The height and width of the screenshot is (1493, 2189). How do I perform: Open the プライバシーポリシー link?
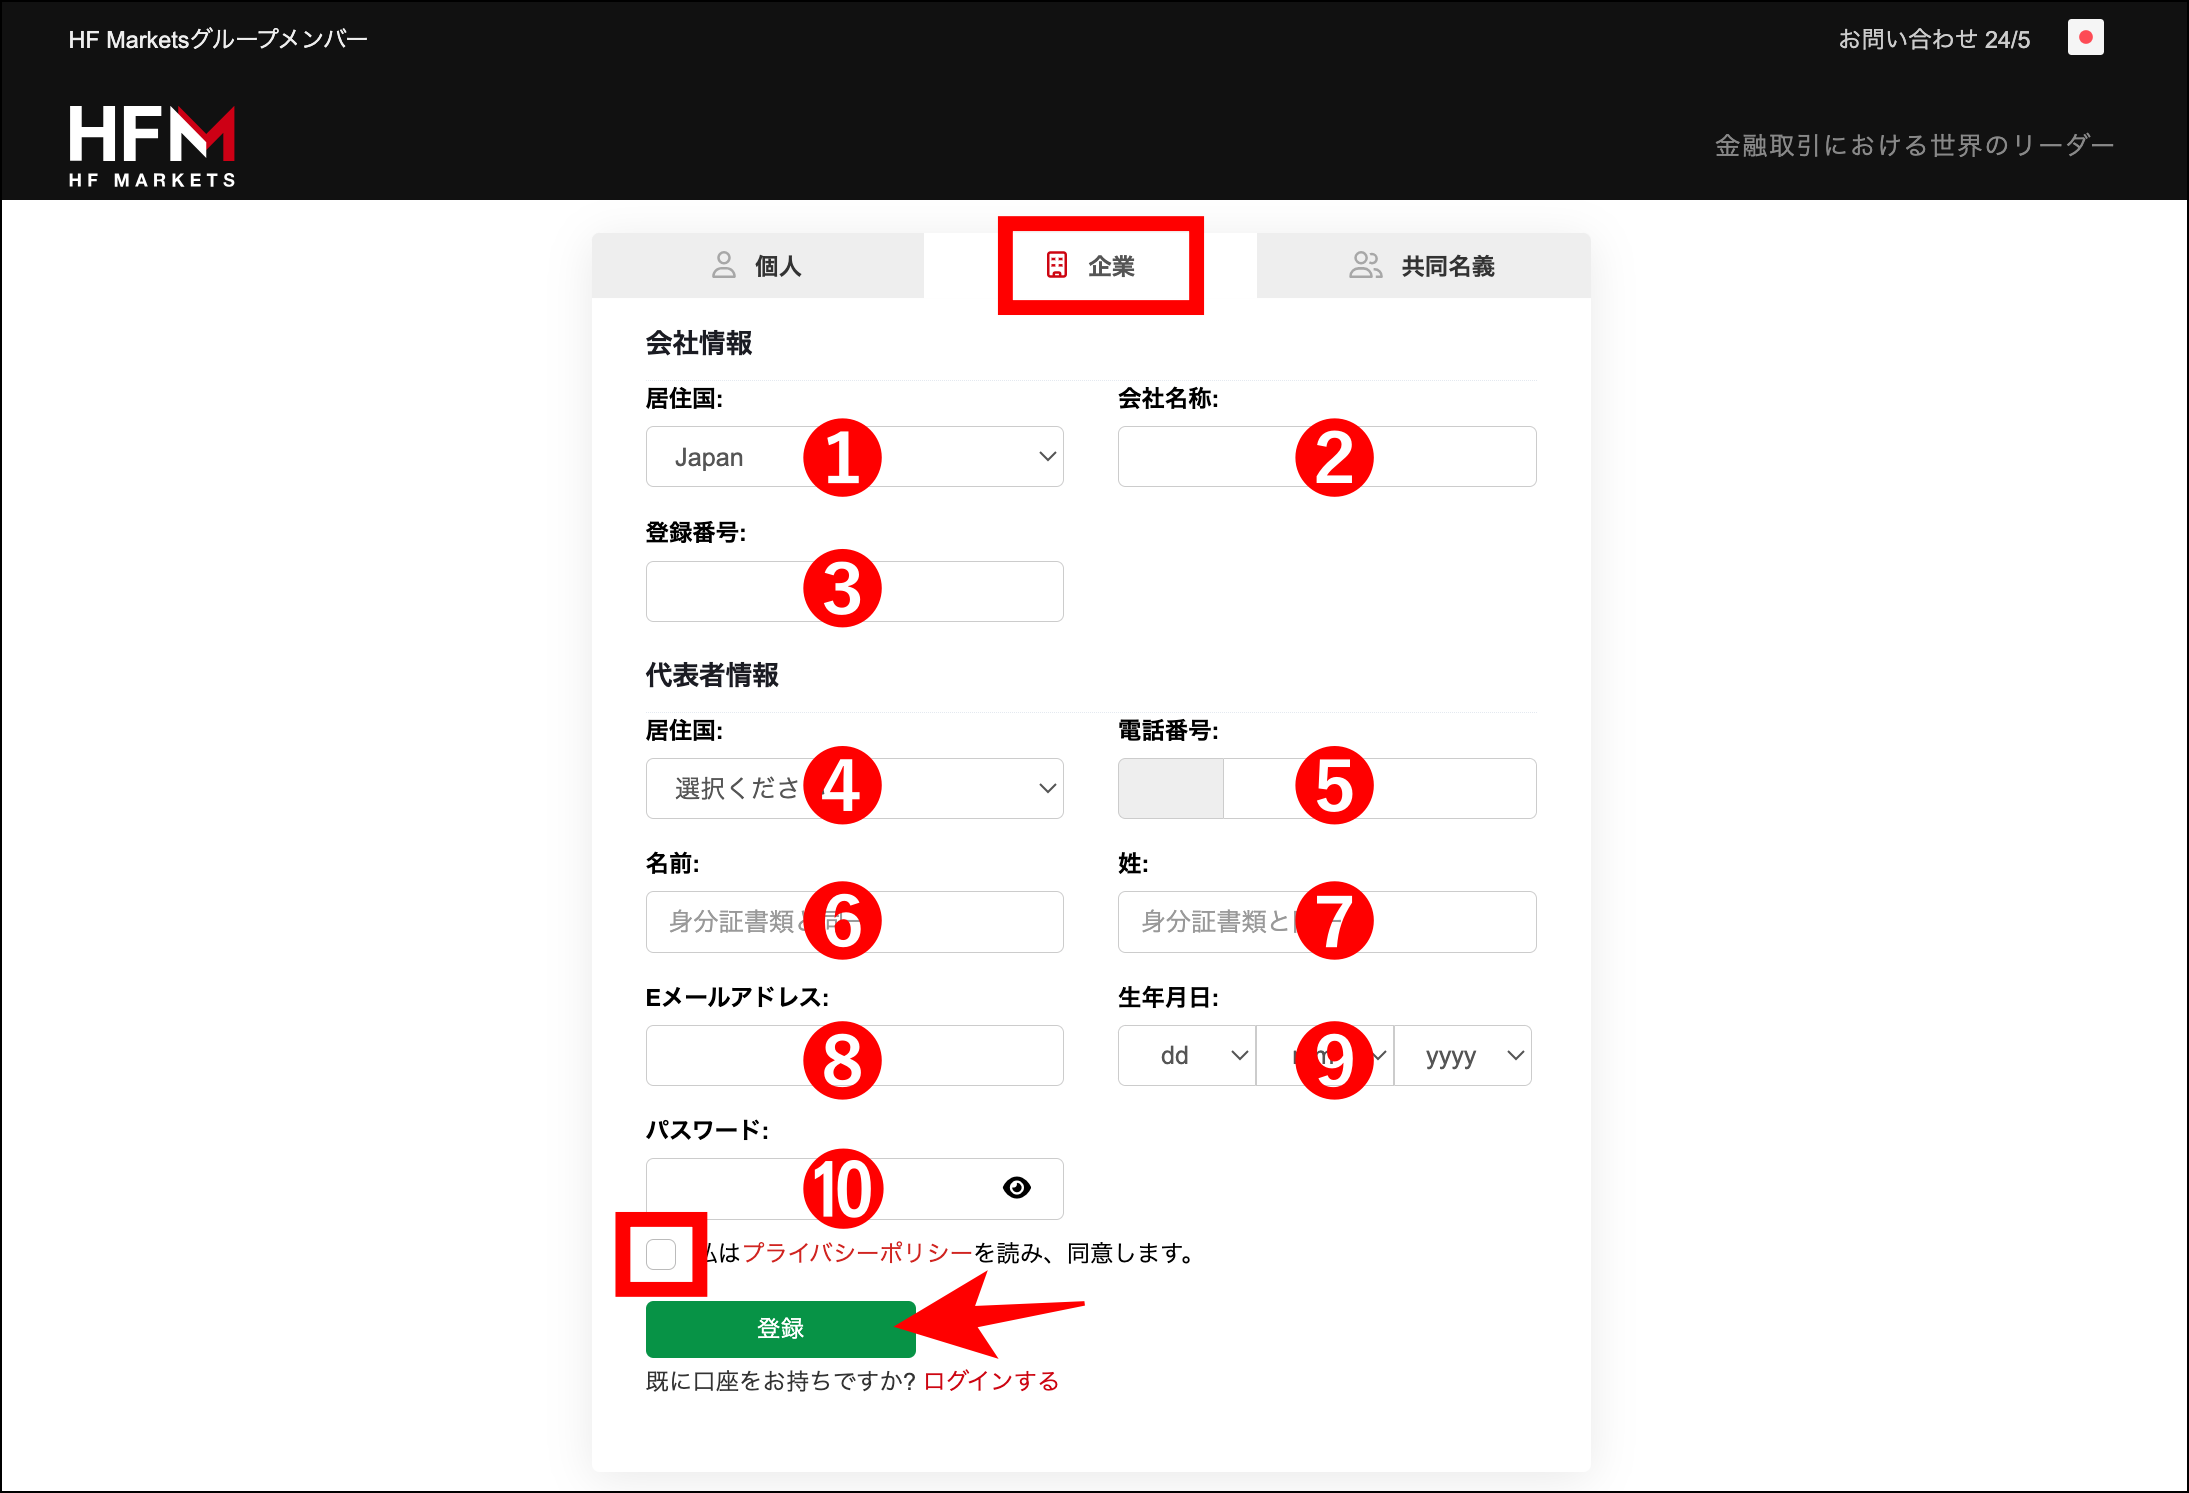pyautogui.click(x=855, y=1253)
